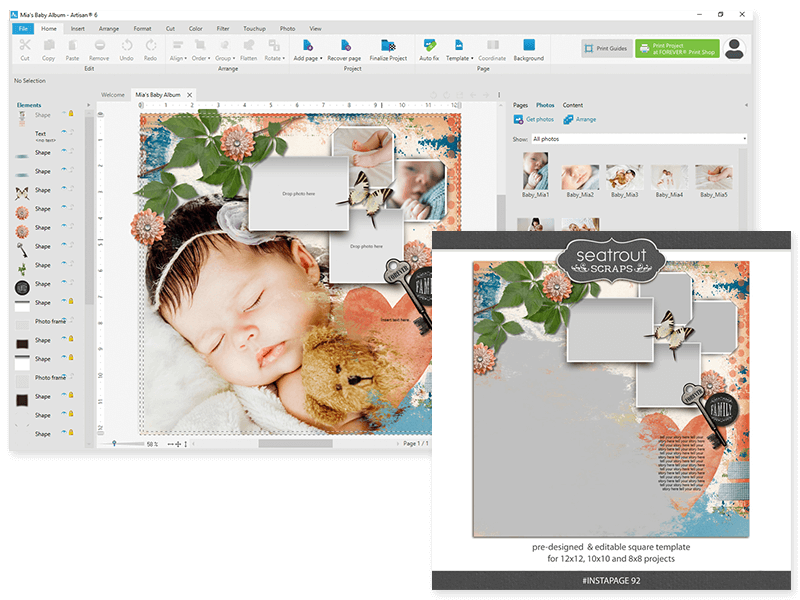The height and width of the screenshot is (600, 800).
Task: Click the Flatten icon in Arrange group
Action: pyautogui.click(x=248, y=45)
